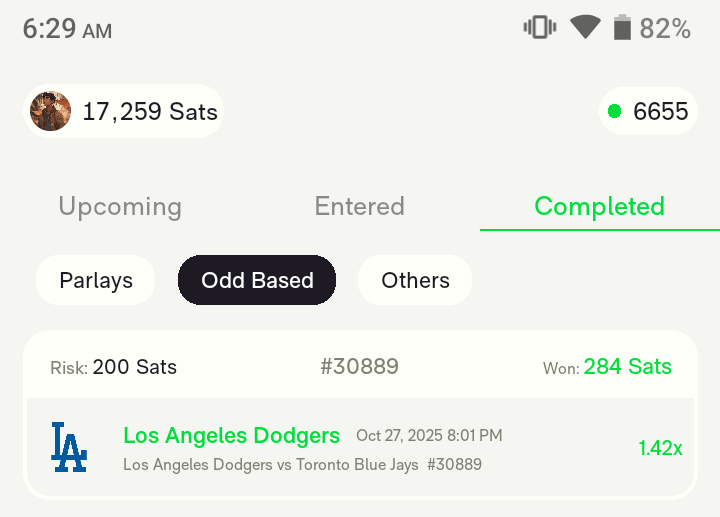Click the Los Angeles Dodgers logo
This screenshot has width=720, height=517.
point(68,447)
